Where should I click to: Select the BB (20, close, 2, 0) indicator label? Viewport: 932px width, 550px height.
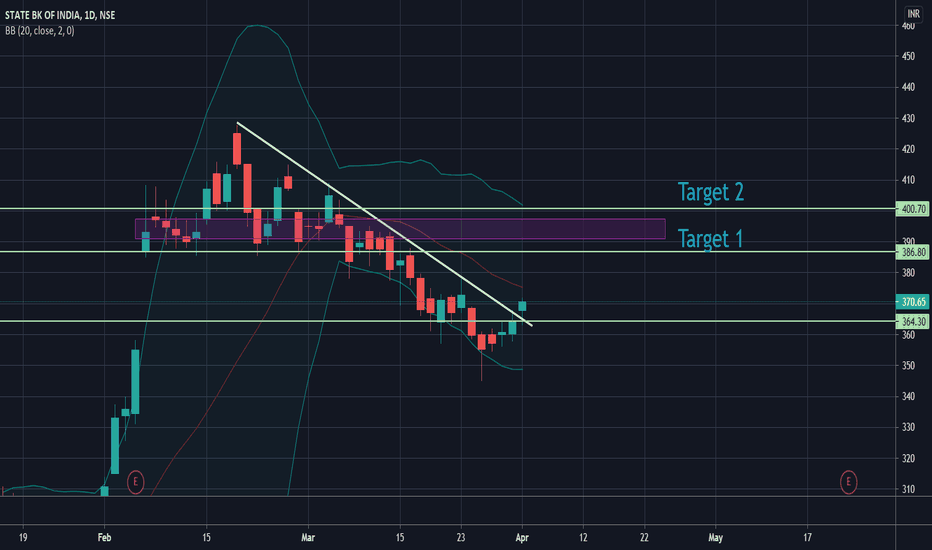tap(40, 30)
